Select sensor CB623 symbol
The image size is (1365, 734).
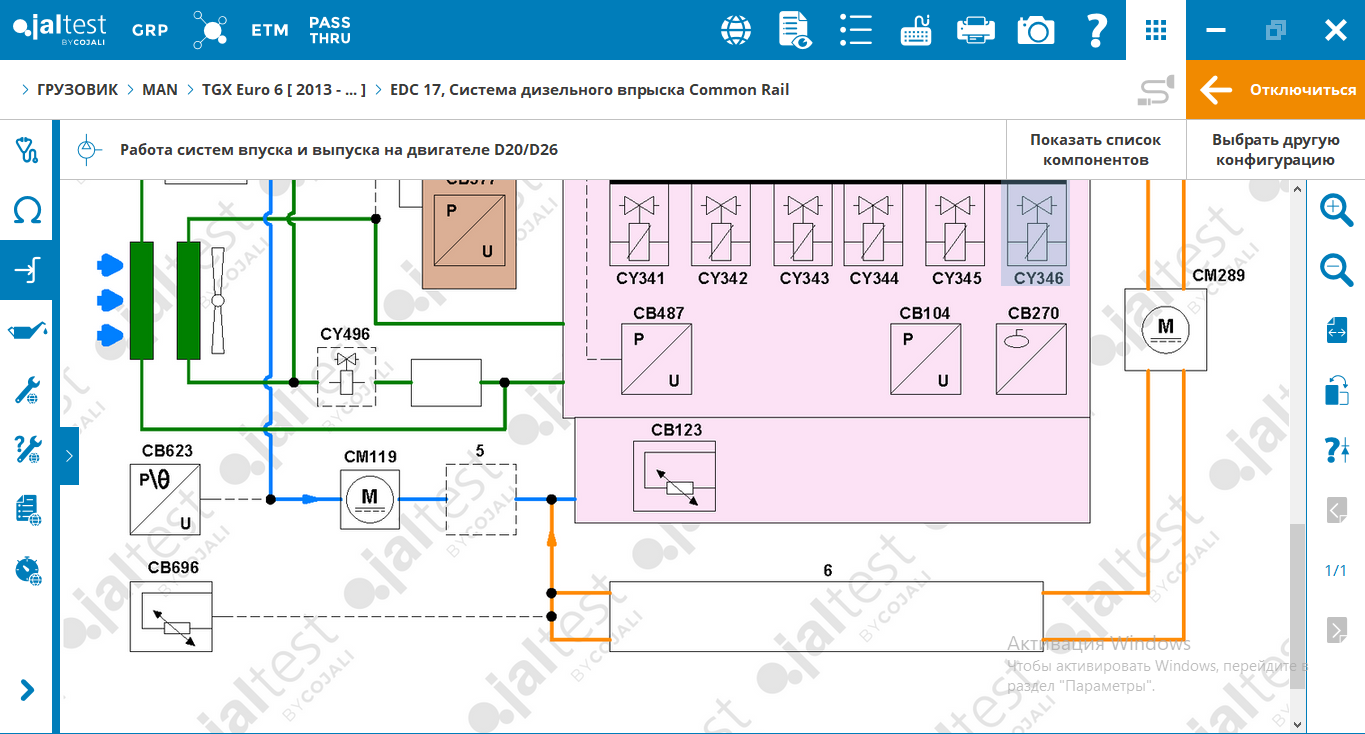[164, 499]
